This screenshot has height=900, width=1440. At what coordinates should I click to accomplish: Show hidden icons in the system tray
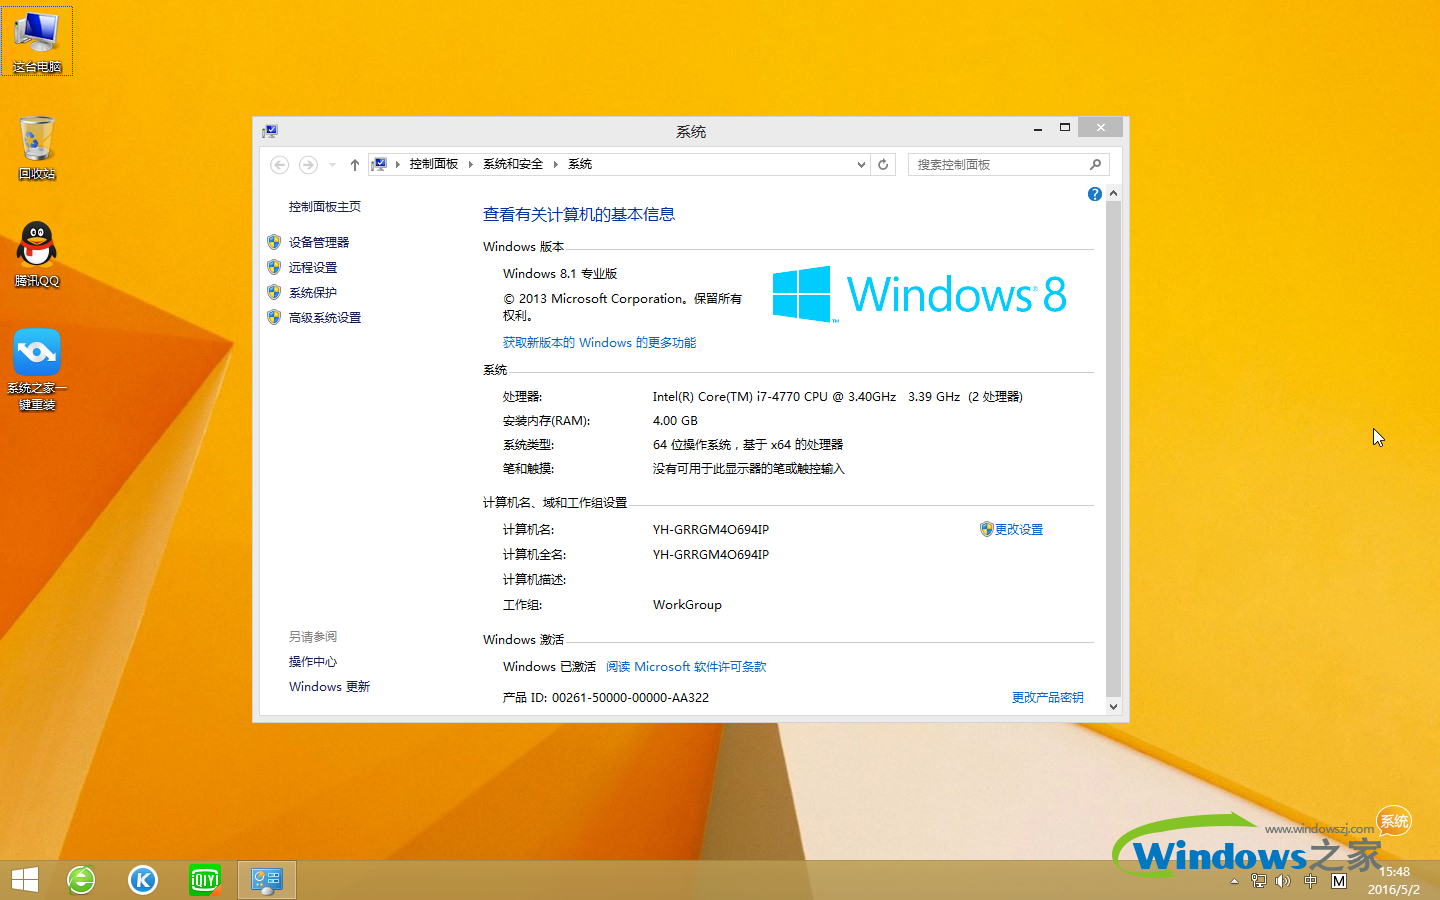pos(1232,881)
